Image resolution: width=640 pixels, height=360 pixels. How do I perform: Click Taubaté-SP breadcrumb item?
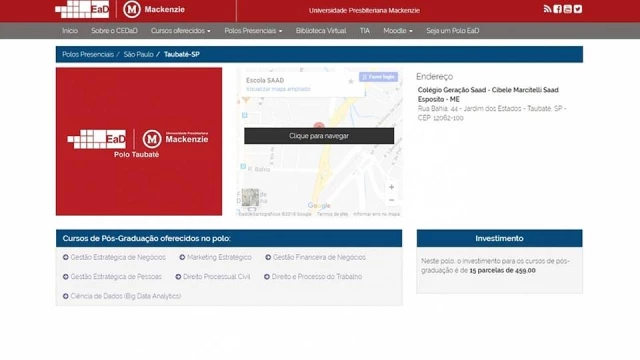click(182, 54)
